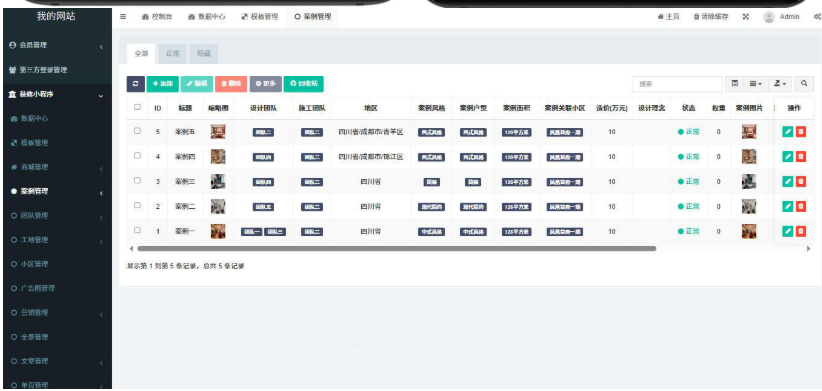This screenshot has height=391, width=822.
Task: Tick the checkbox for row 案例一
Action: (137, 230)
